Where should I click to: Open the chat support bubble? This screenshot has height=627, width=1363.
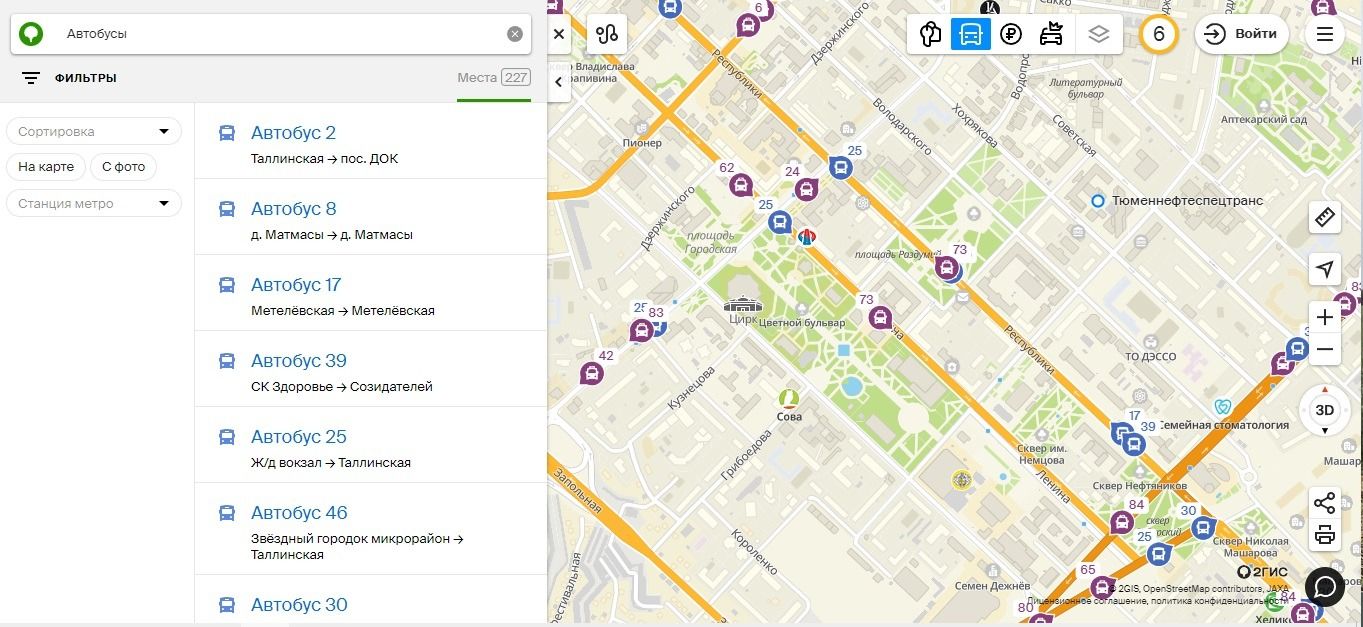pyautogui.click(x=1325, y=586)
